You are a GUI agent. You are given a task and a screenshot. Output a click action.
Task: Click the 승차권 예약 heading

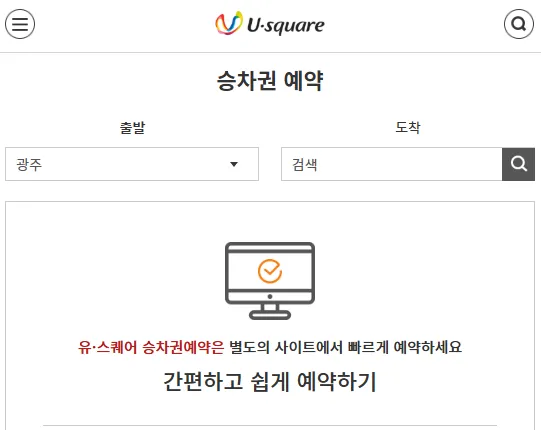270,81
